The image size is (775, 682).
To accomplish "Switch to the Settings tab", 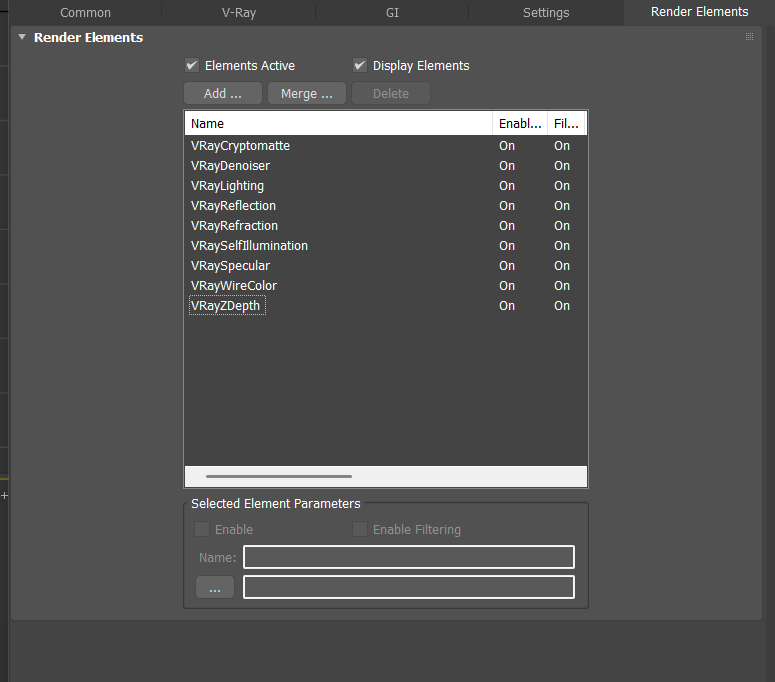I will click(546, 12).
